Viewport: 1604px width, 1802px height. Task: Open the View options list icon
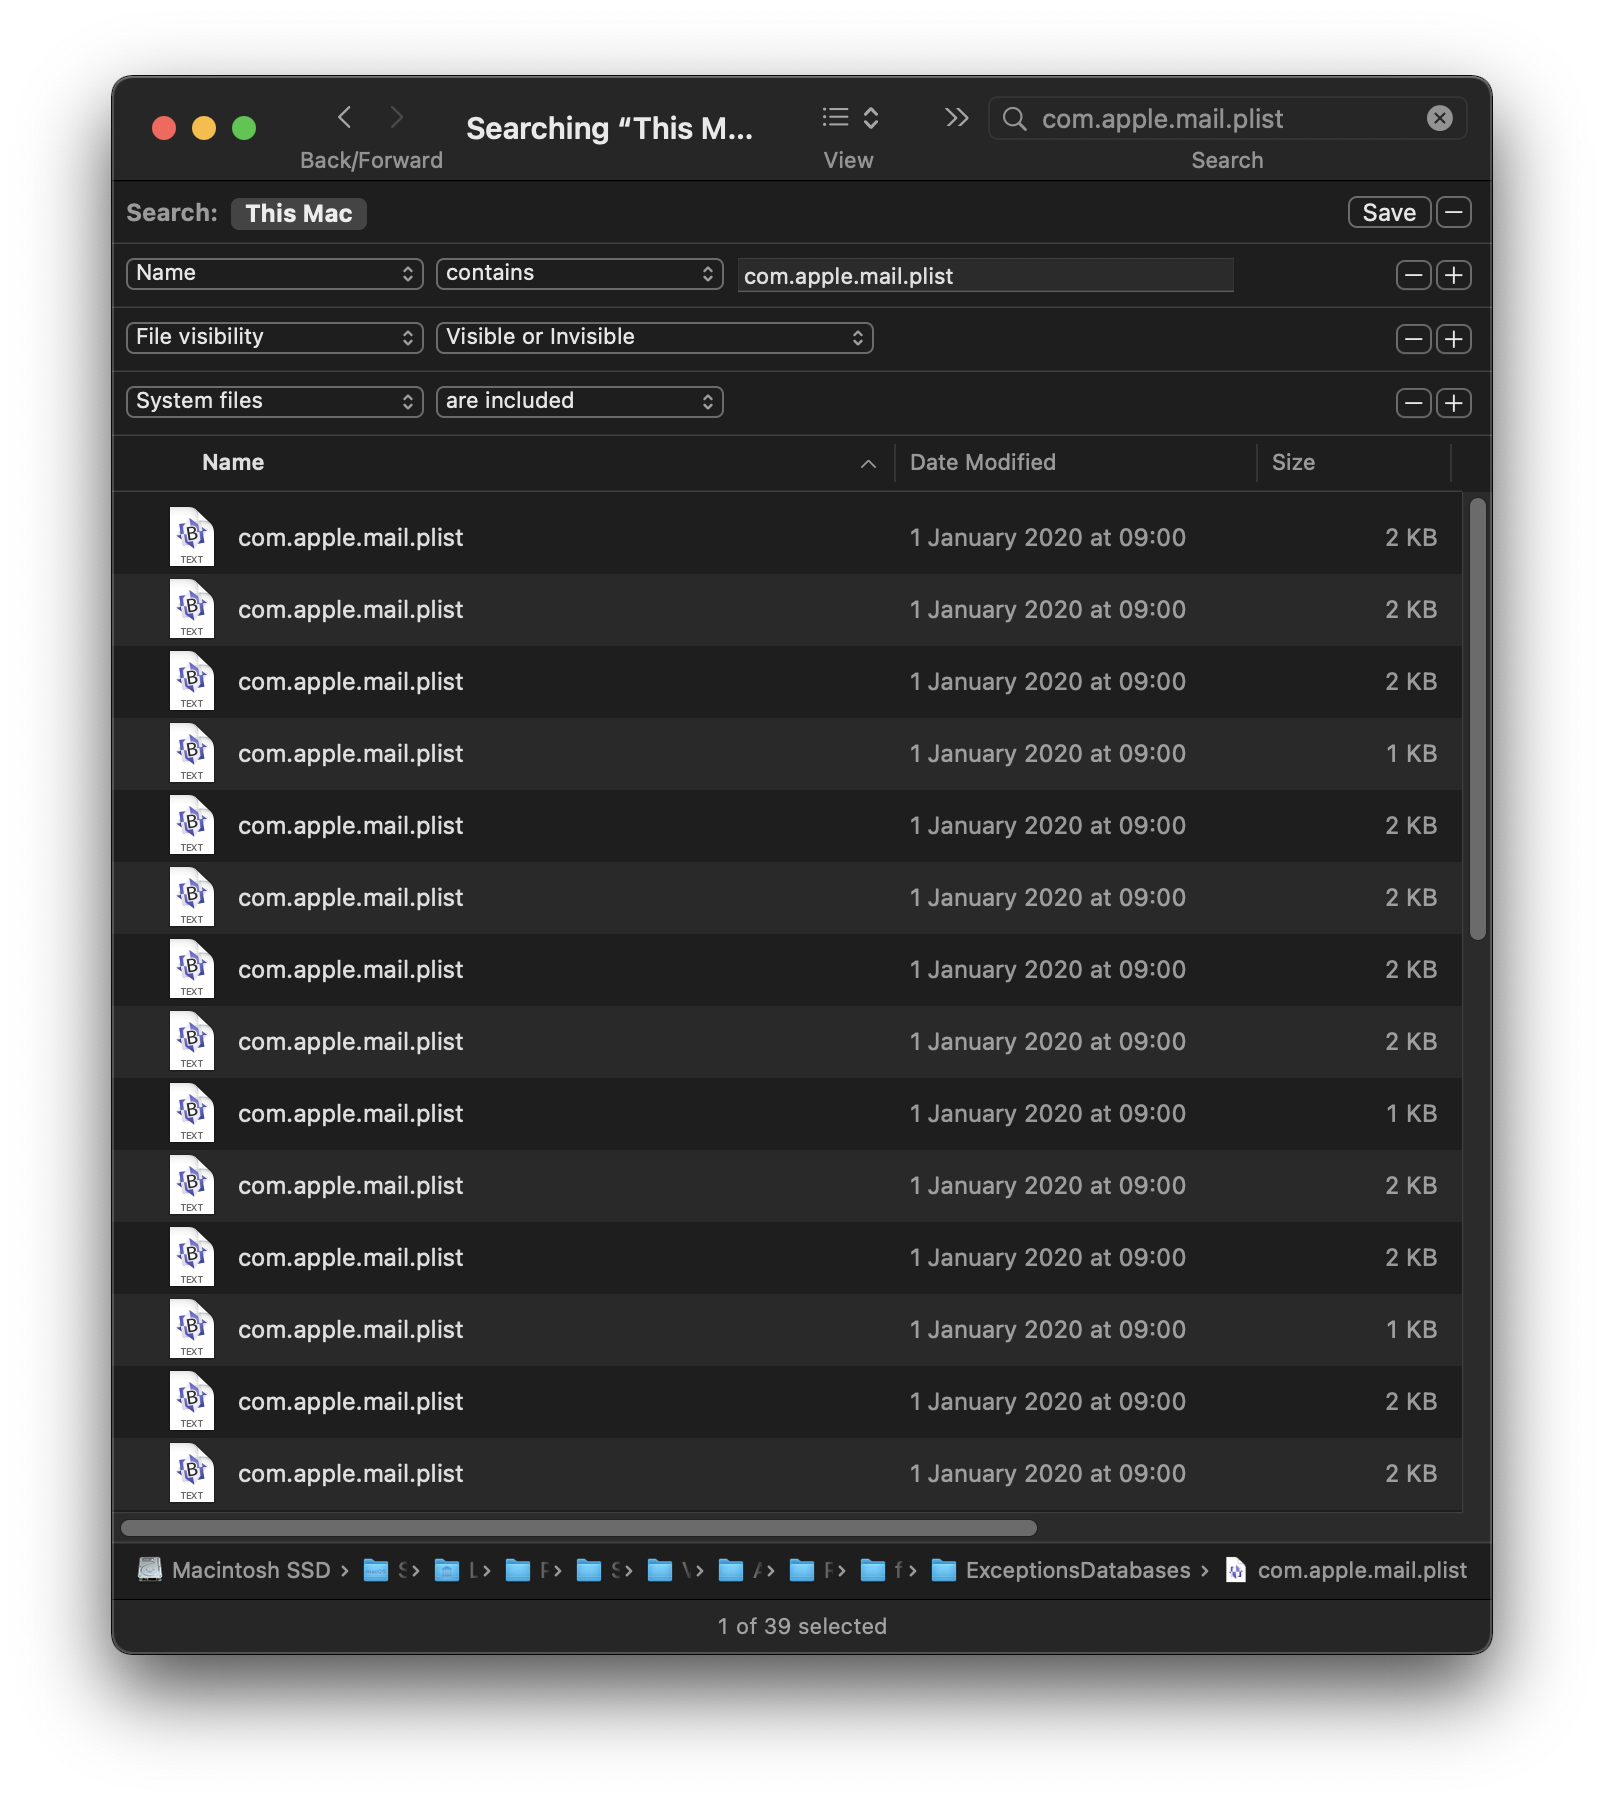point(849,118)
